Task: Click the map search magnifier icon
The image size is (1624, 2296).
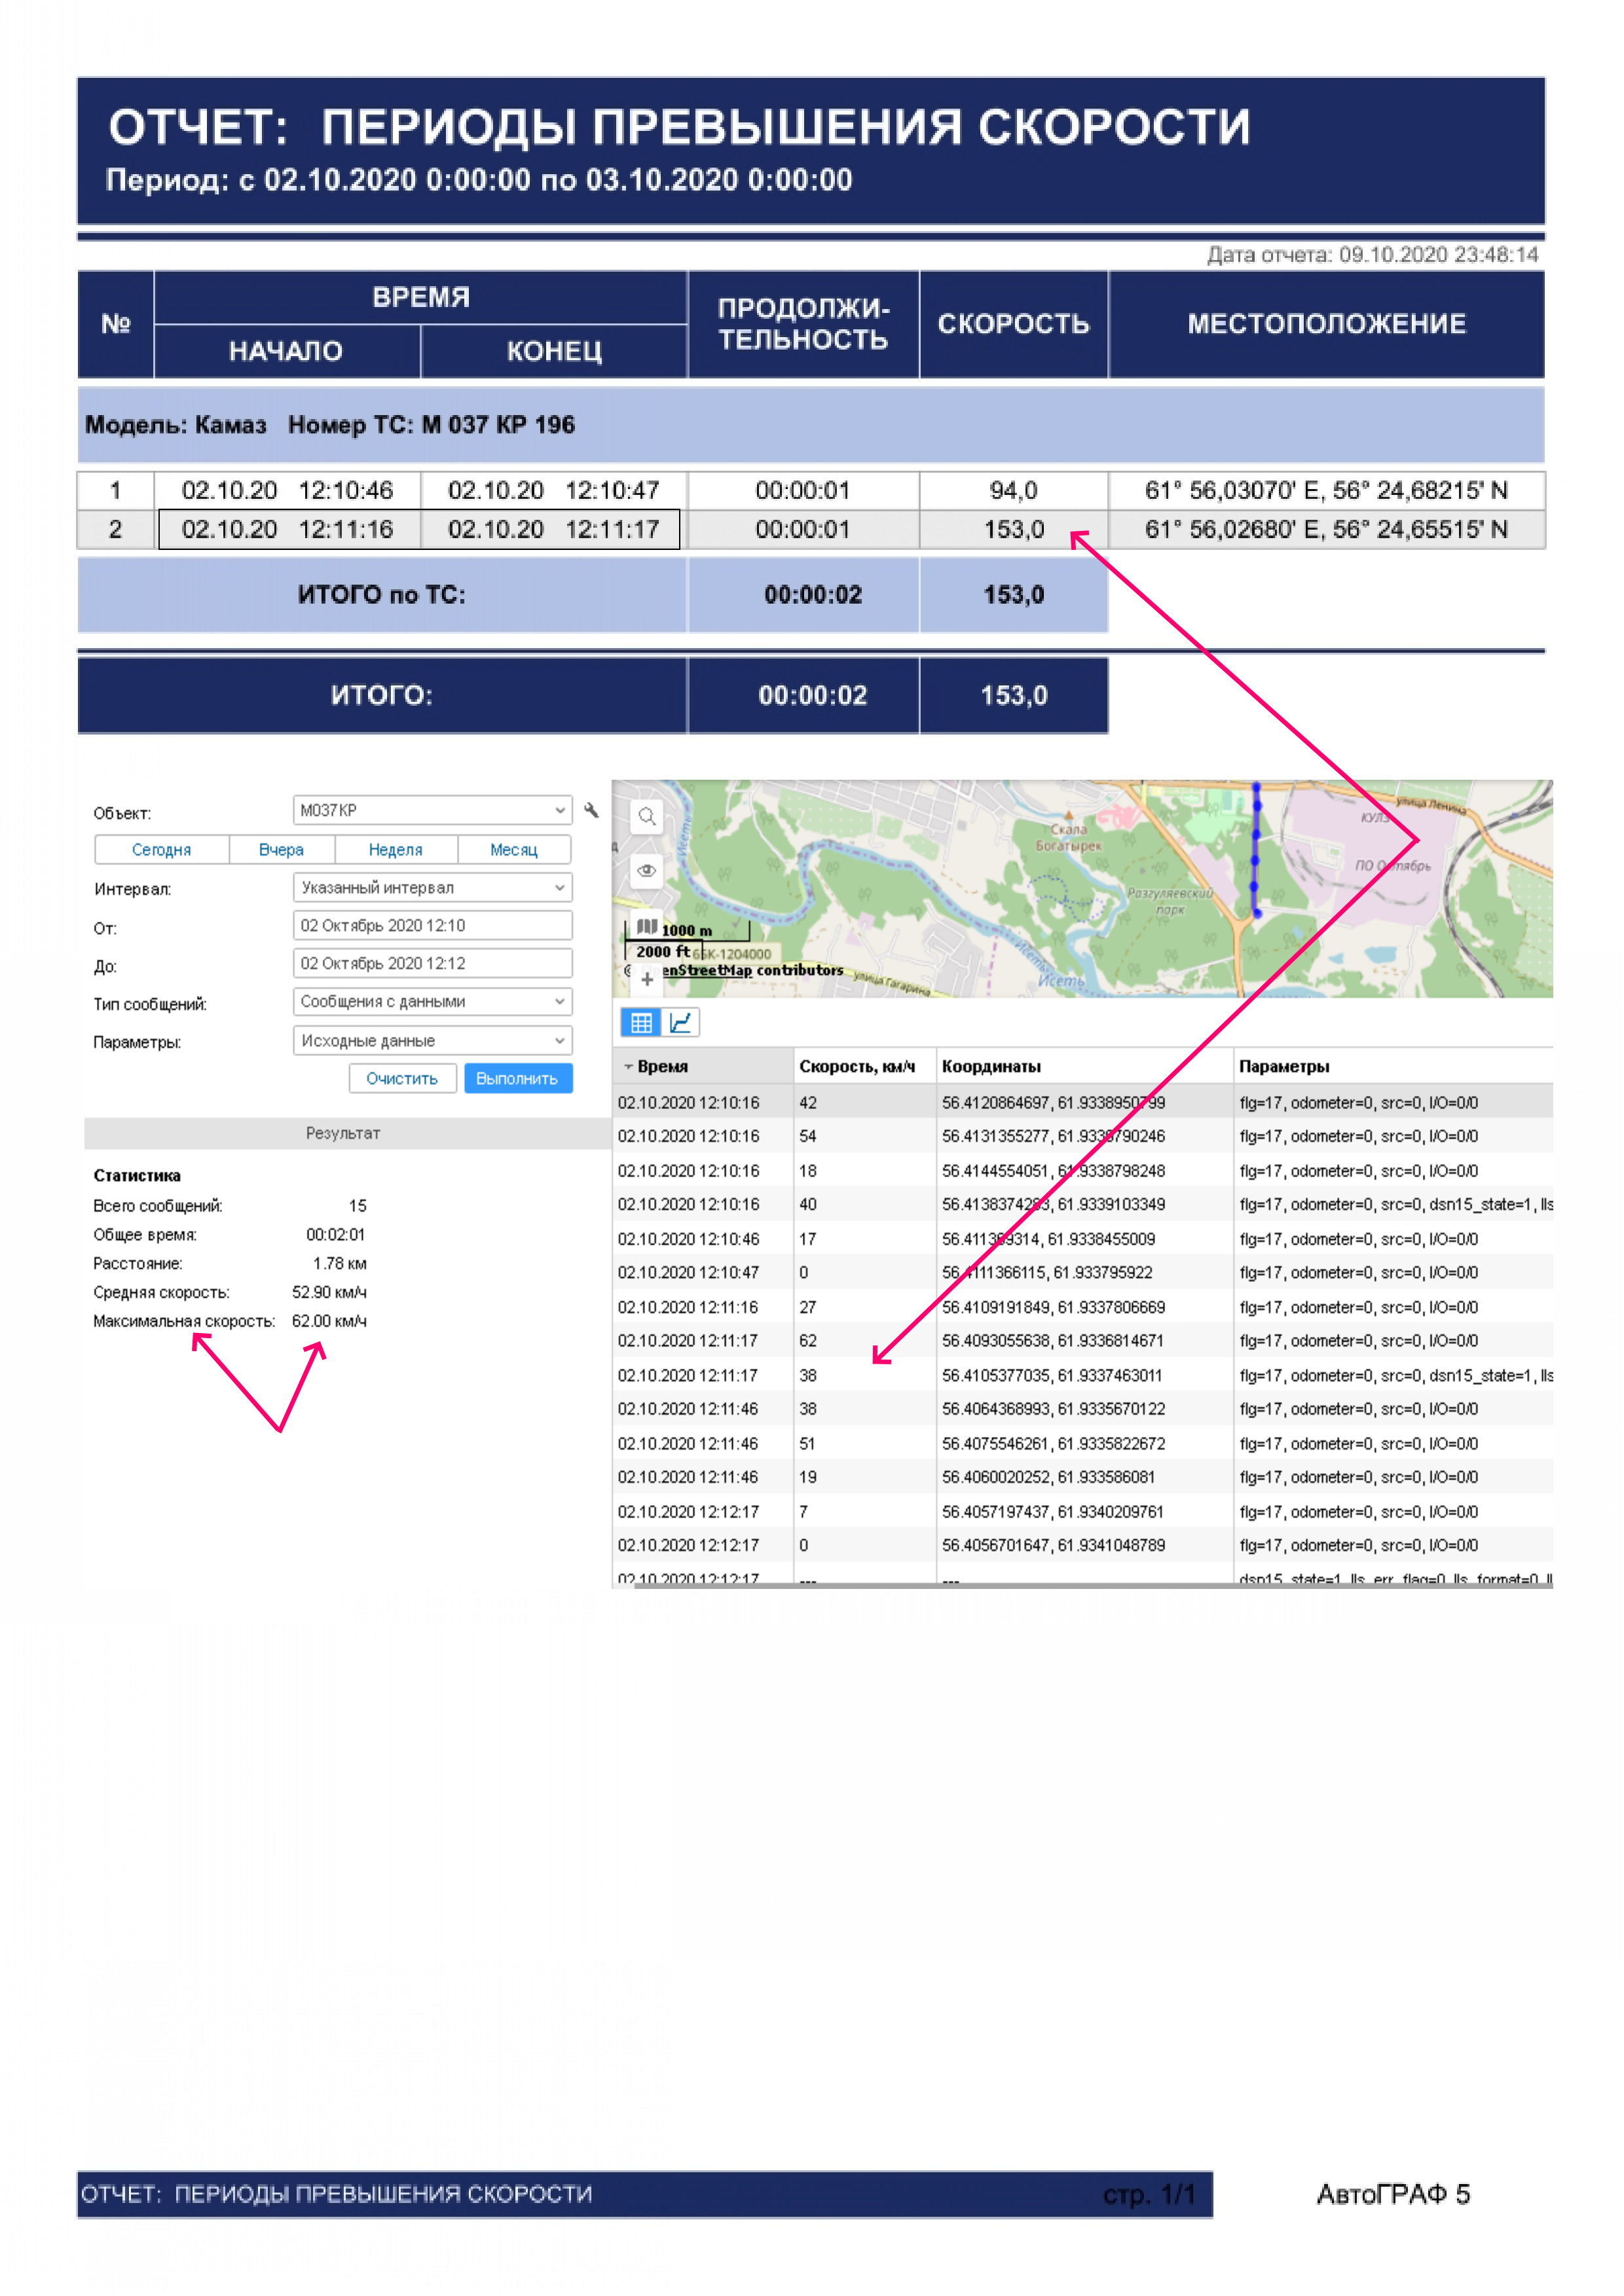Action: [x=647, y=816]
